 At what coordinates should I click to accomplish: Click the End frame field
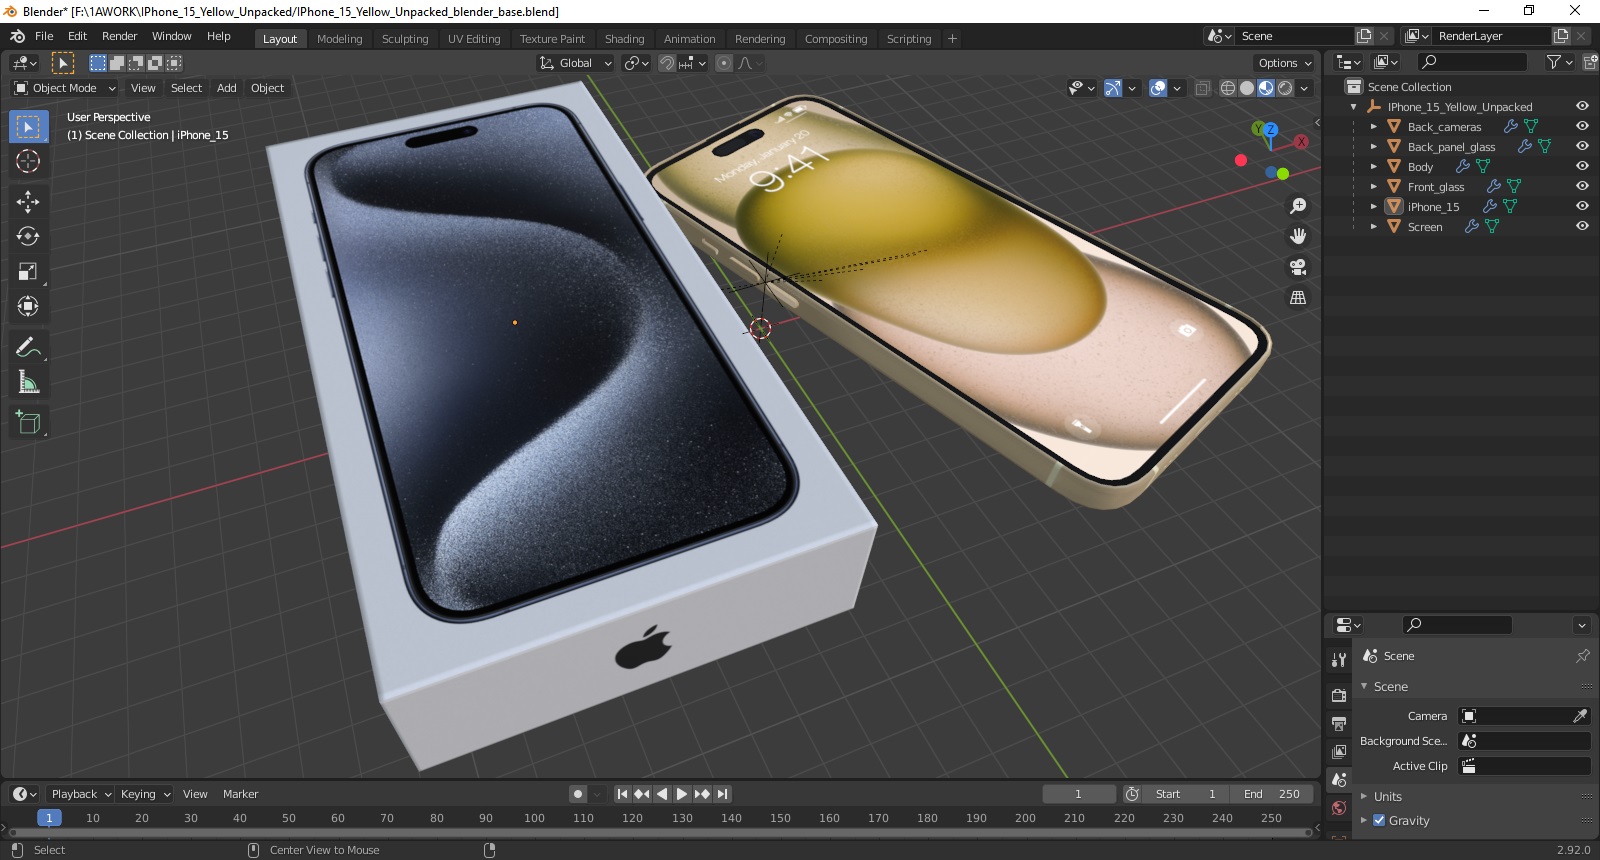1271,794
